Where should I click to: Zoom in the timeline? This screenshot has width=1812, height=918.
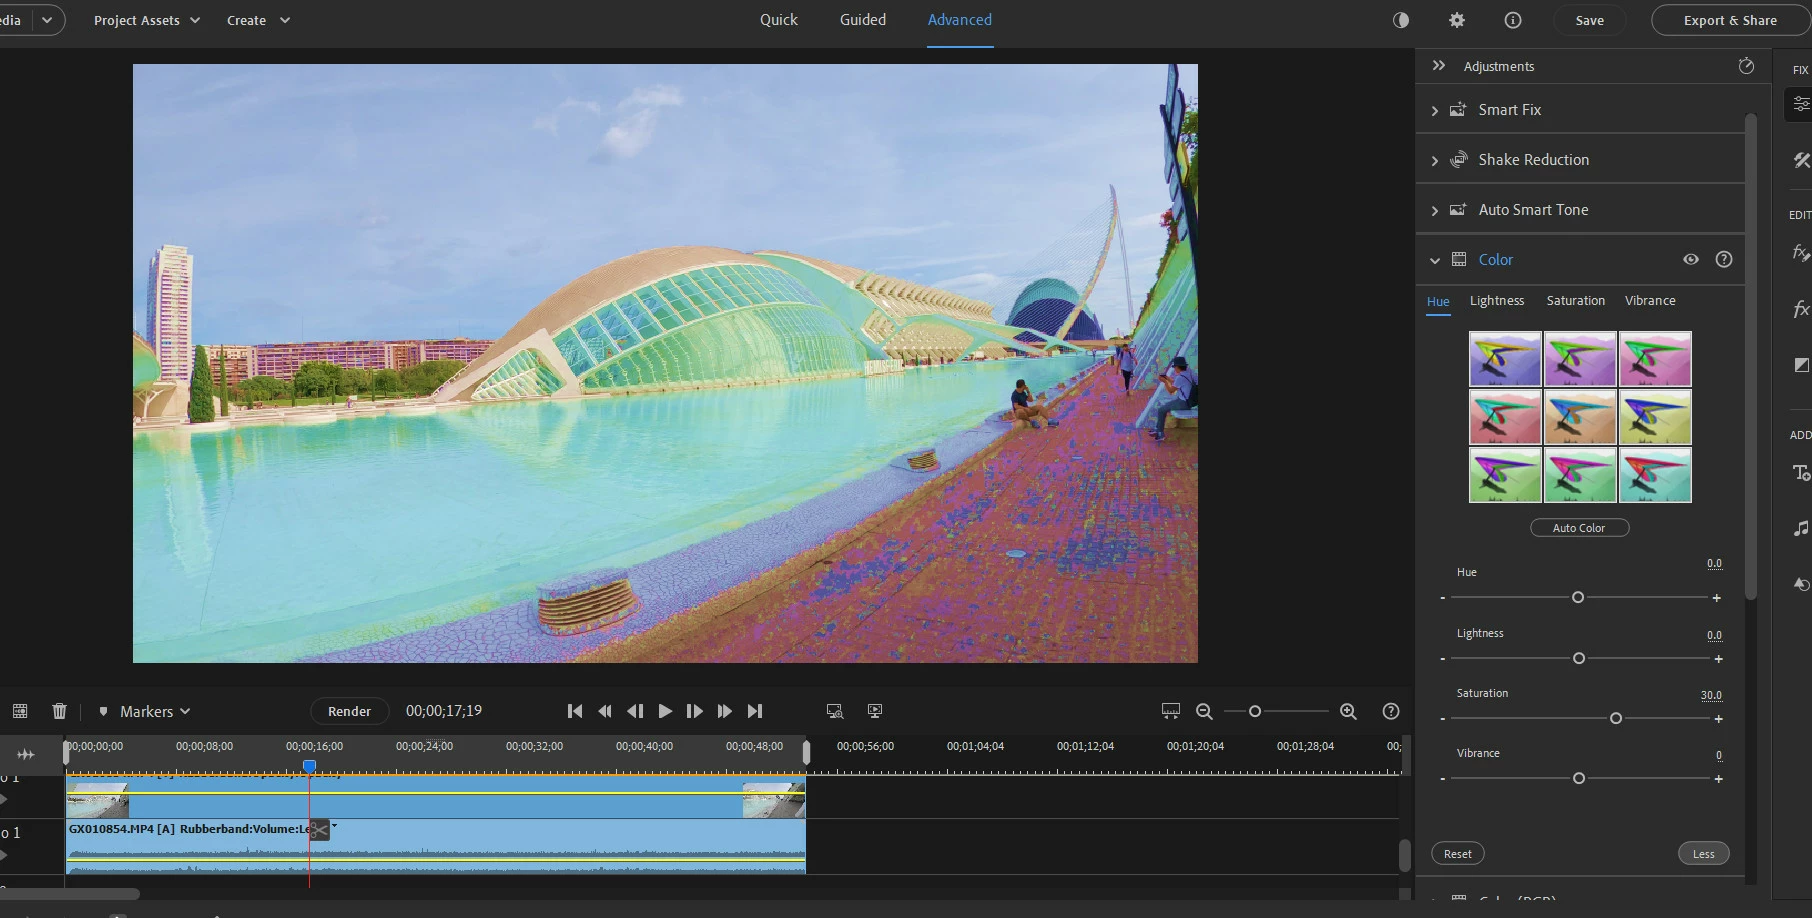(1348, 711)
